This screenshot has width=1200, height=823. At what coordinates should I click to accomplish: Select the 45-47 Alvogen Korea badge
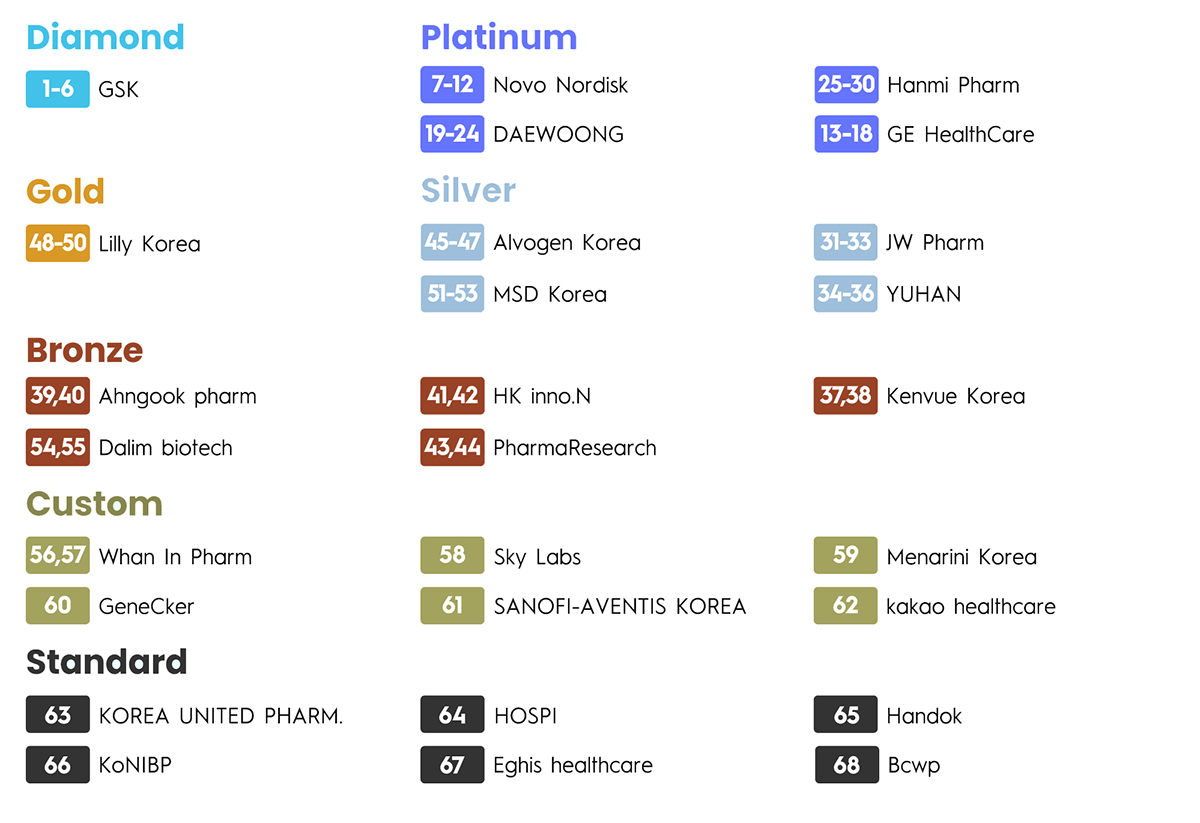pyautogui.click(x=452, y=243)
